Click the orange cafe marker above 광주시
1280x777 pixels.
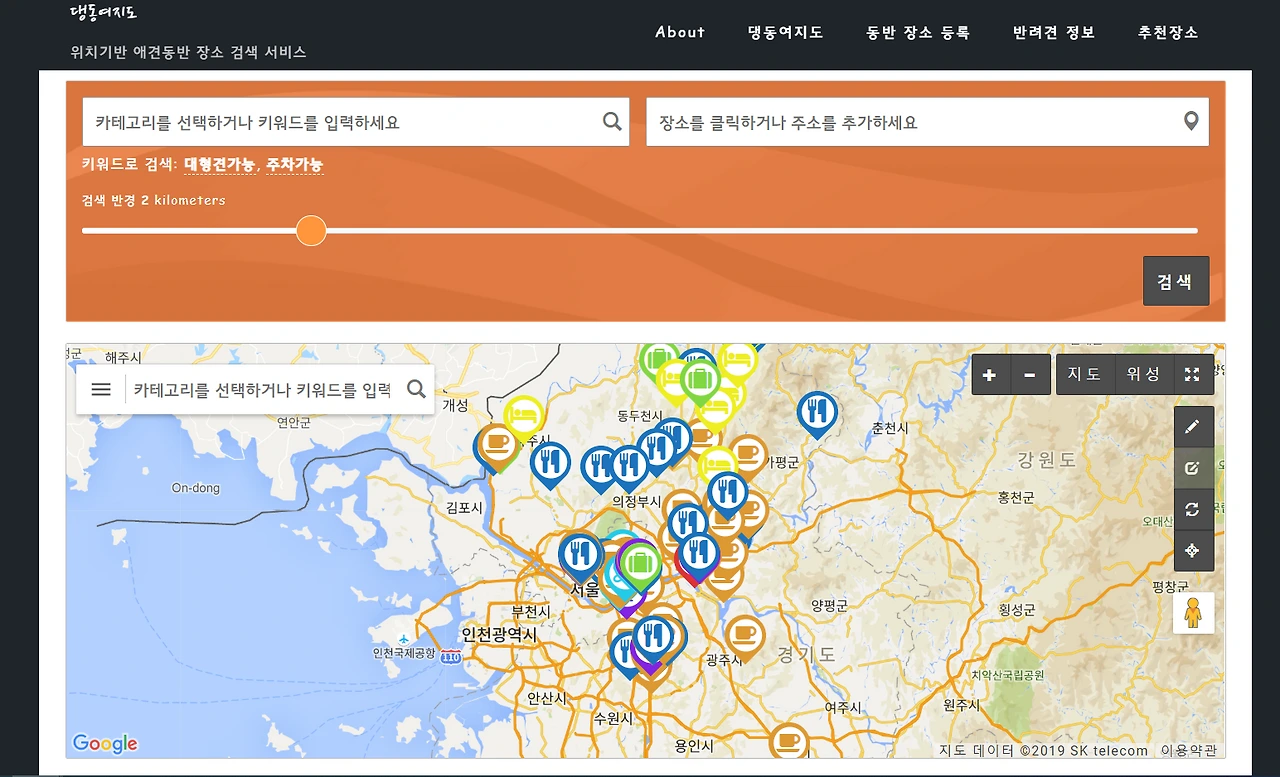click(x=744, y=636)
